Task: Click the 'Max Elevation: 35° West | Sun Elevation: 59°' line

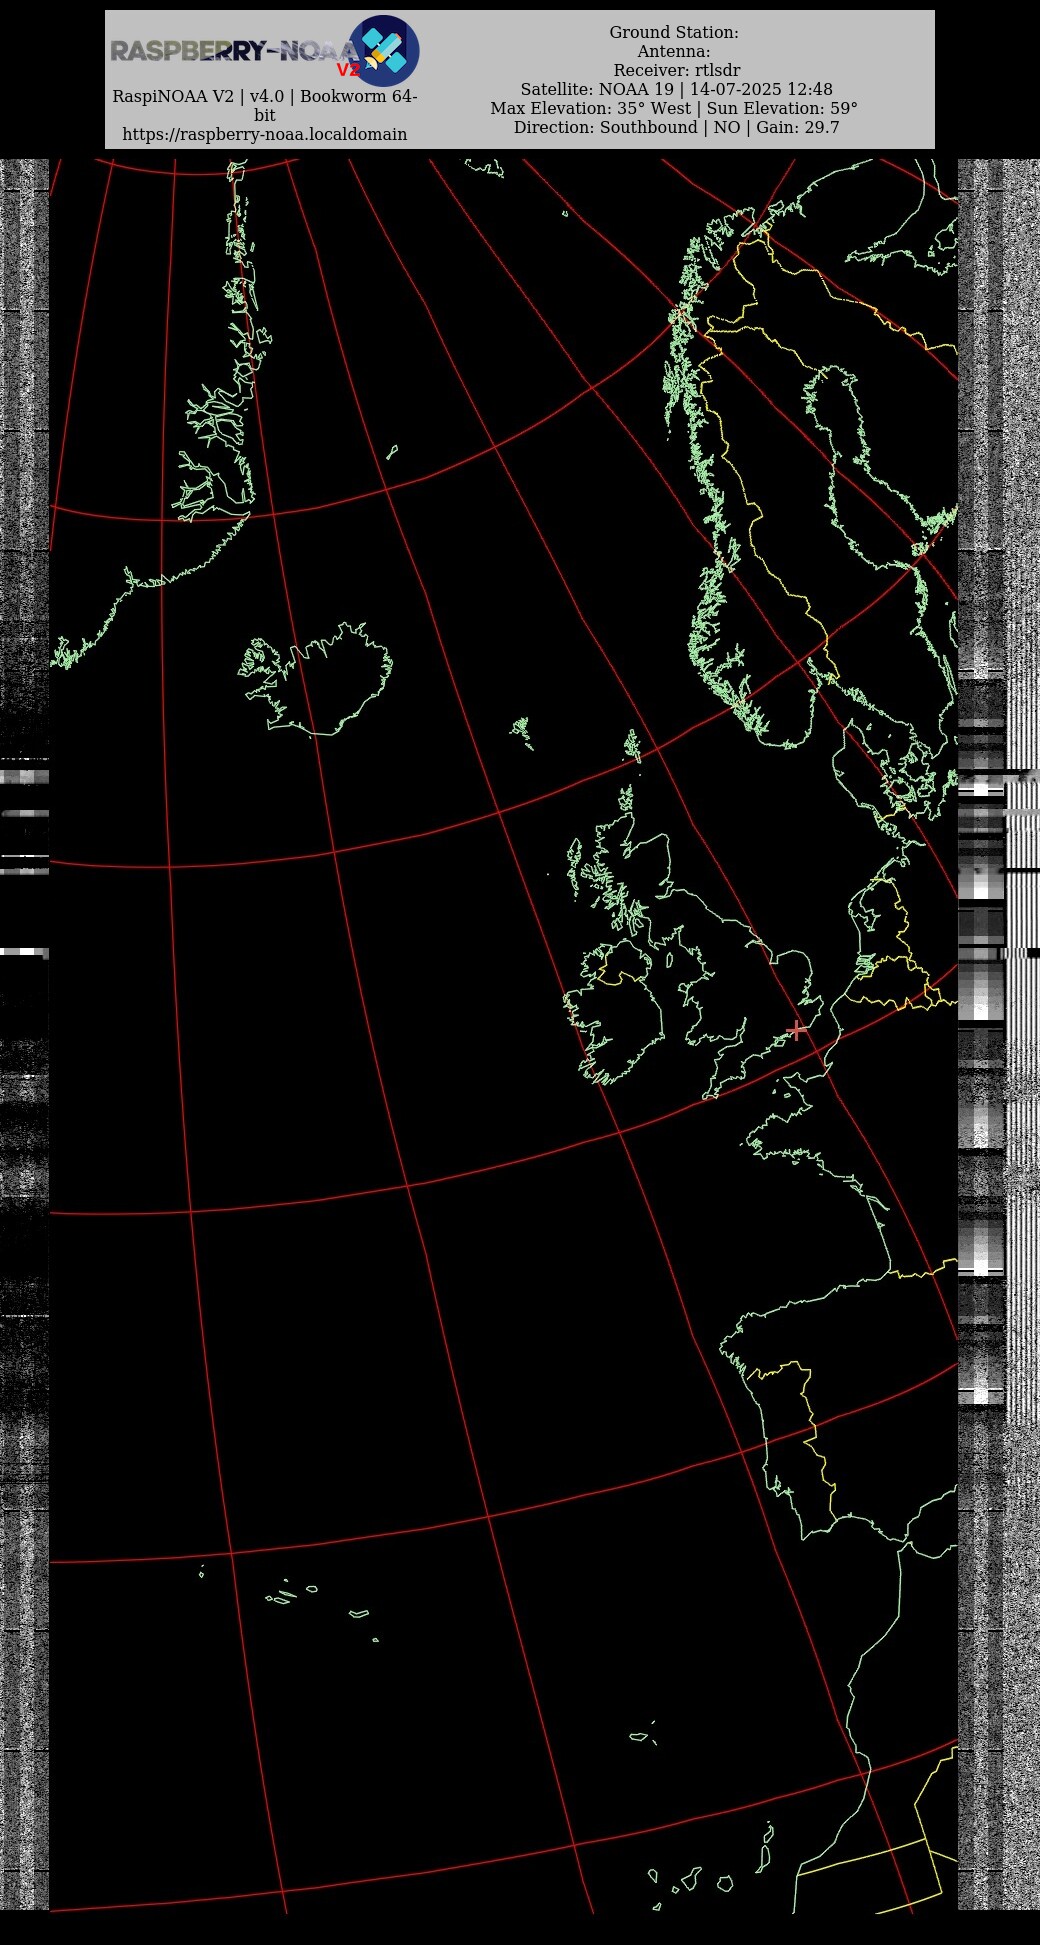Action: (674, 109)
